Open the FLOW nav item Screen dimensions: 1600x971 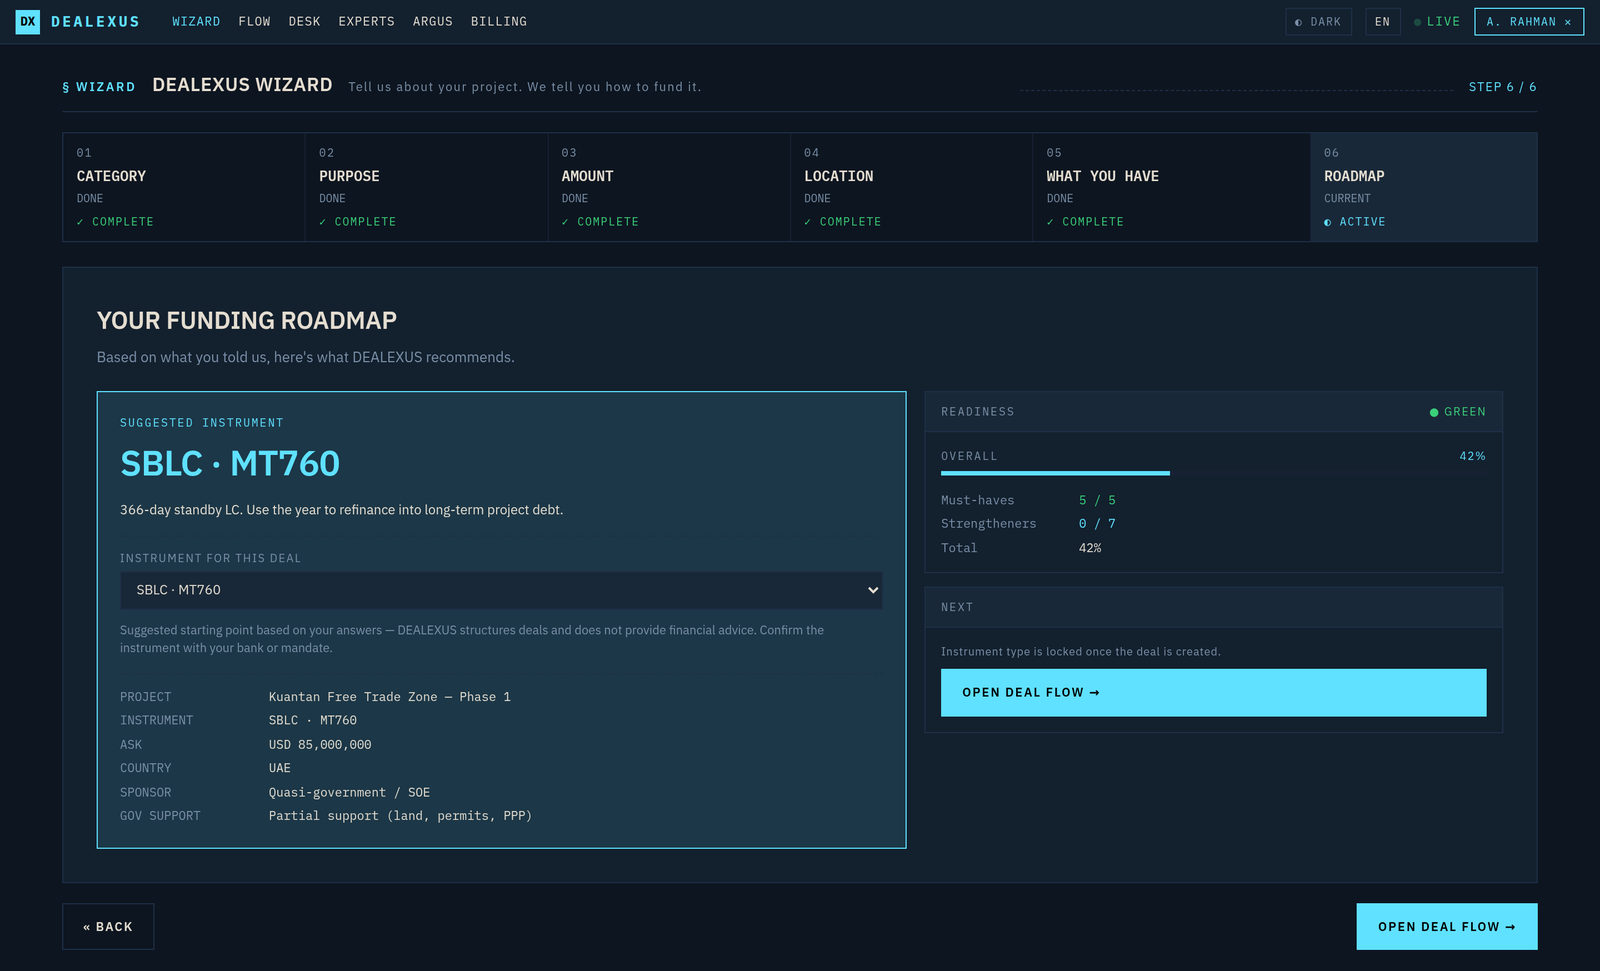coord(255,21)
